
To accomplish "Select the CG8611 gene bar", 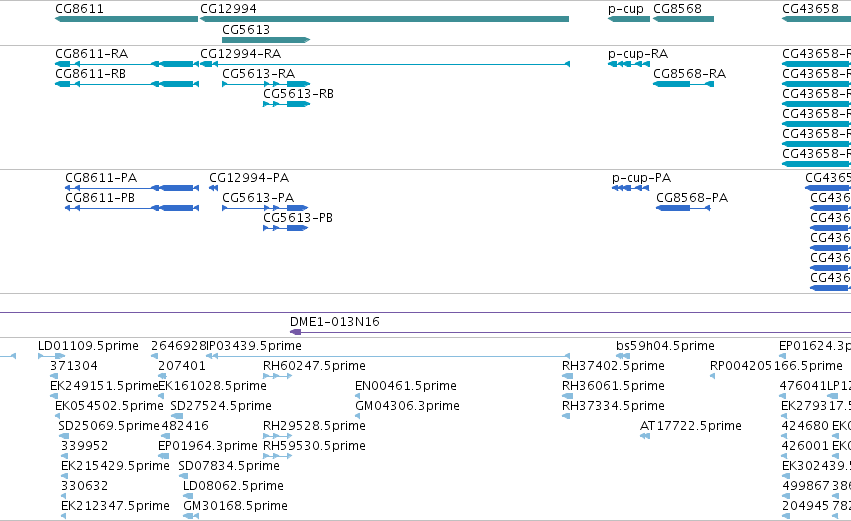I will pos(126,19).
